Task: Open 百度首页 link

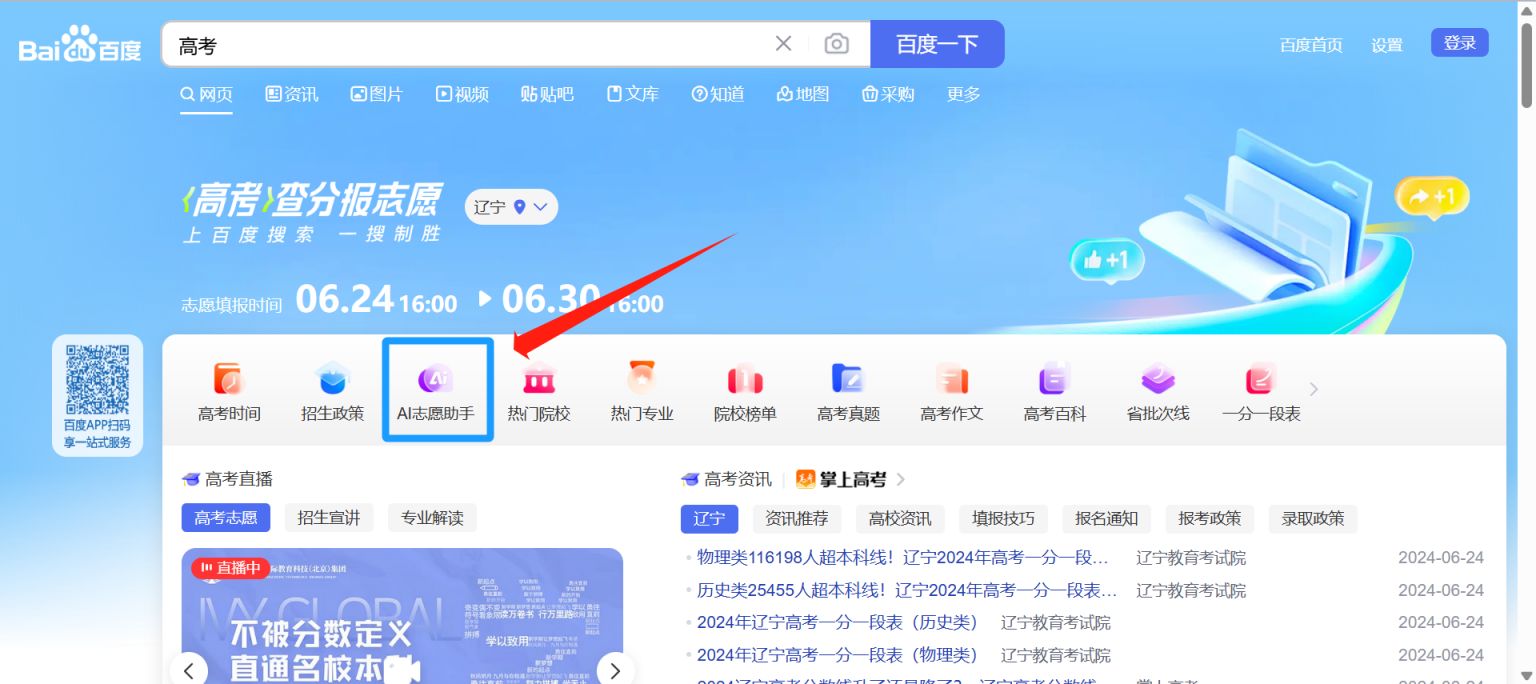Action: [x=1311, y=45]
